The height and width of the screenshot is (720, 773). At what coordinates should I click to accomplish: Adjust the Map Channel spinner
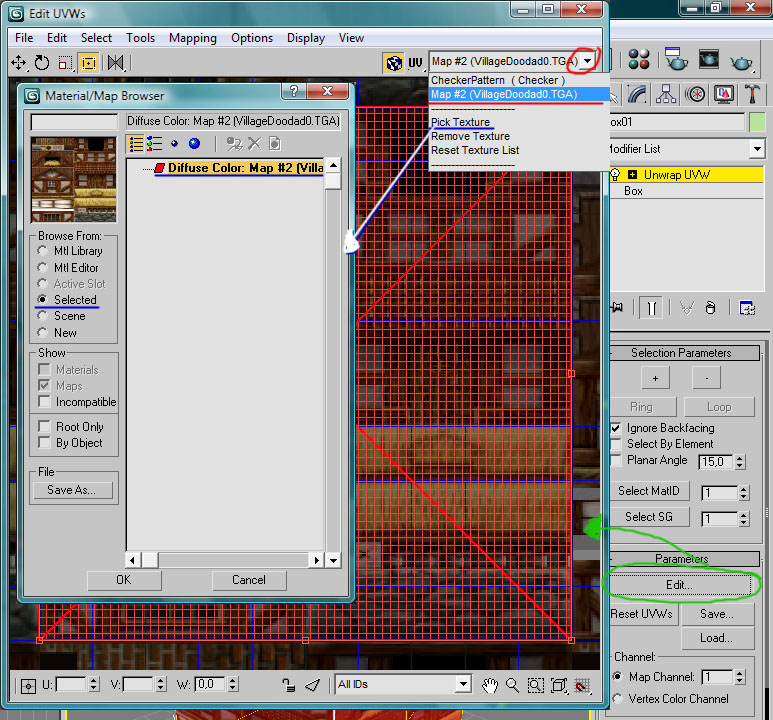pos(739,677)
